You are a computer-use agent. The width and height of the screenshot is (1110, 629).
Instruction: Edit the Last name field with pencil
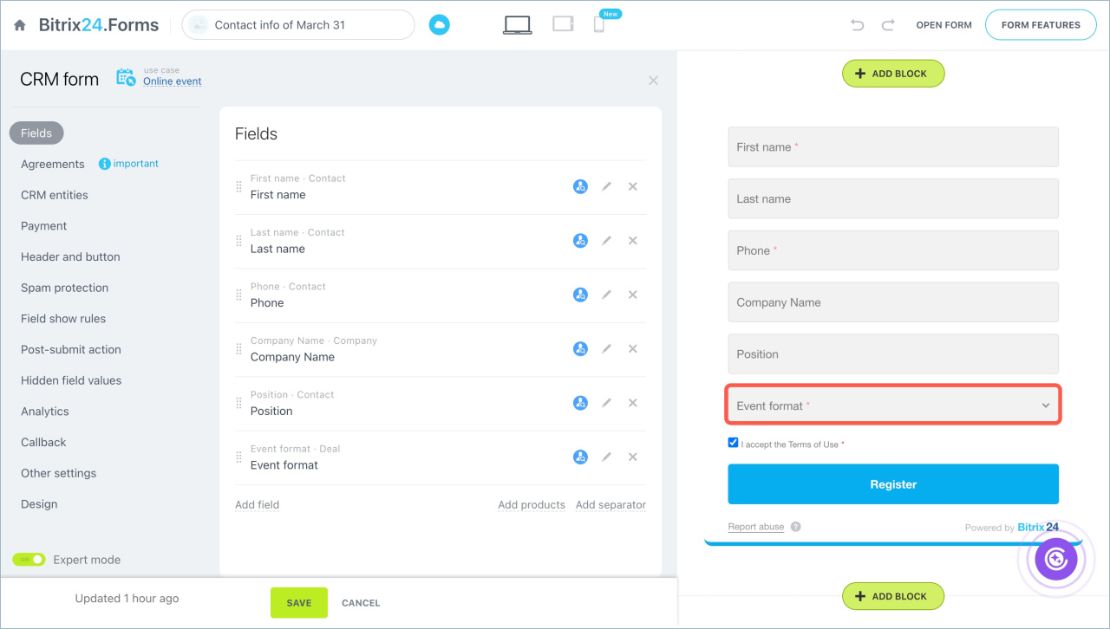[607, 241]
